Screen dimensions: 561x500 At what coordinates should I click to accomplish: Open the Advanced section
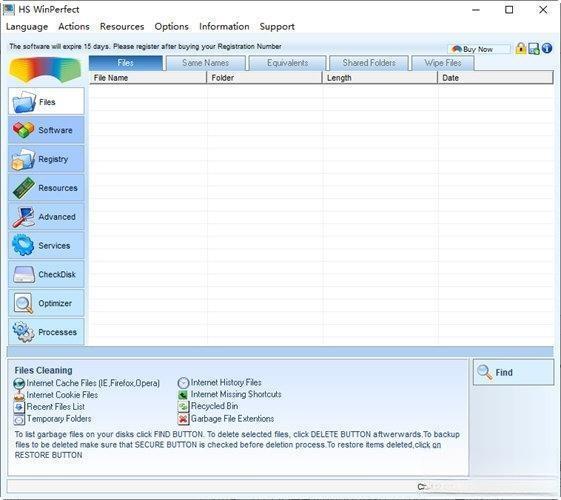[x=46, y=217]
